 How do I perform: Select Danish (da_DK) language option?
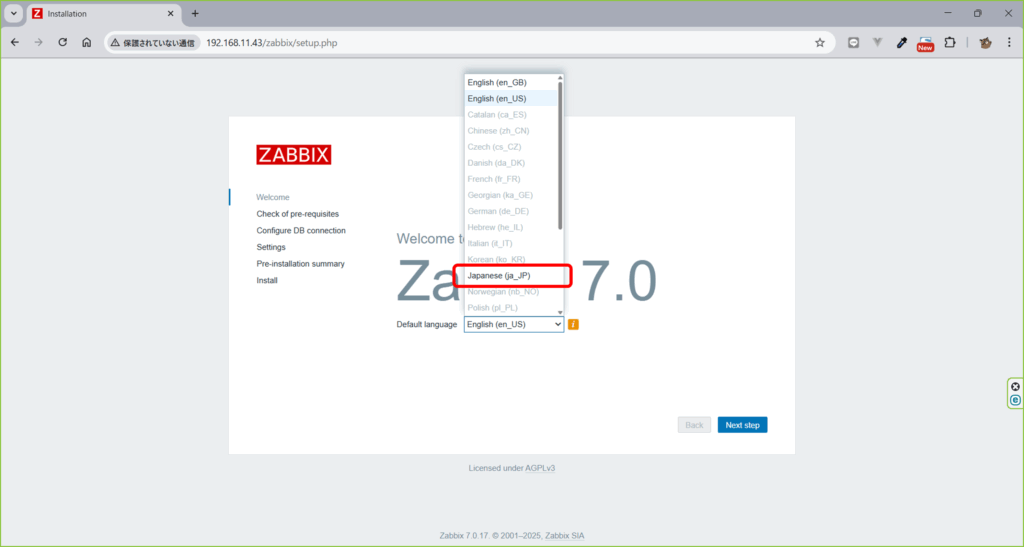(x=511, y=163)
